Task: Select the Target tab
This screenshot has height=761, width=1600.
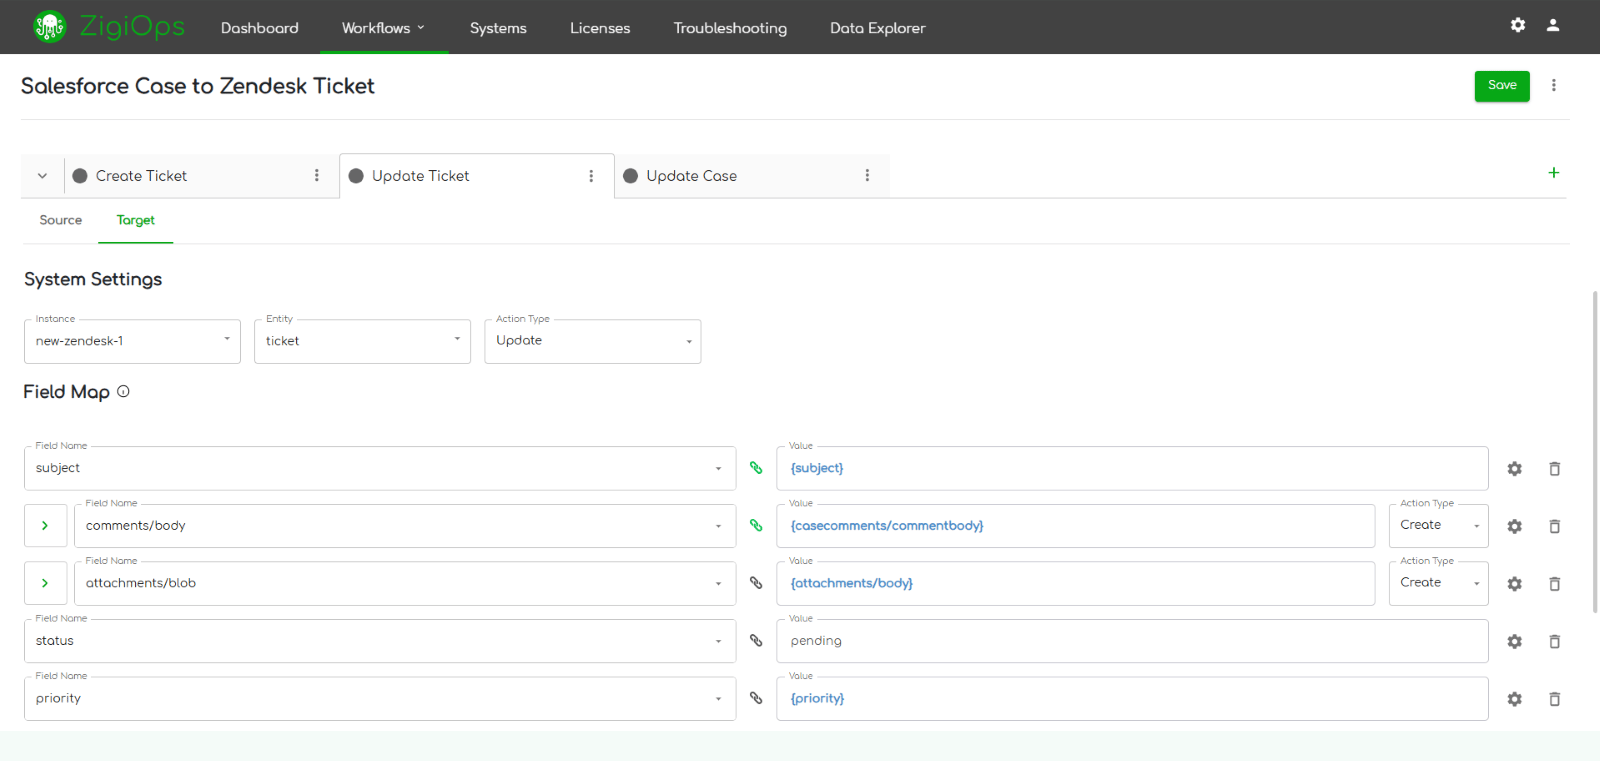Action: 136,220
